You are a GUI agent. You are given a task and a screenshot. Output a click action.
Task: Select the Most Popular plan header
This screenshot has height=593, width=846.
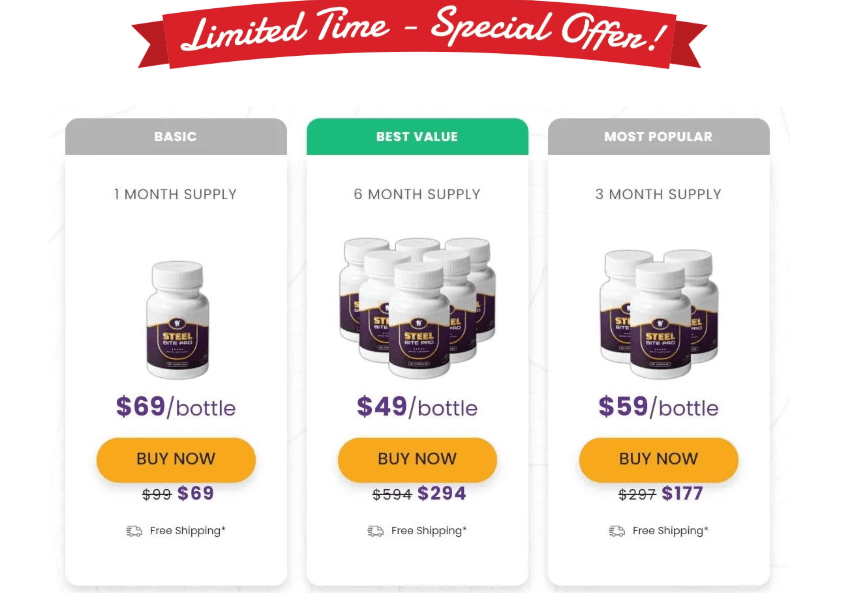pyautogui.click(x=659, y=137)
